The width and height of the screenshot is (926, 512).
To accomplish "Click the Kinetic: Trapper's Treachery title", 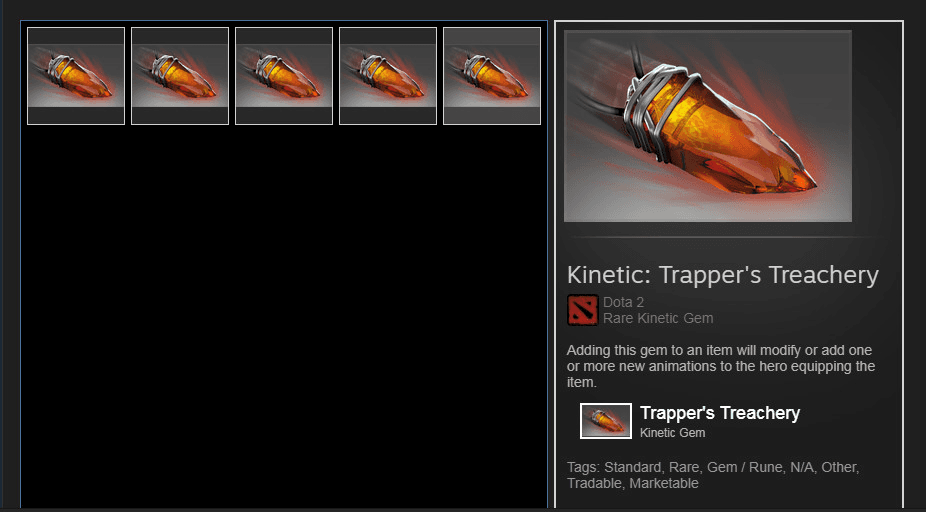I will (722, 275).
